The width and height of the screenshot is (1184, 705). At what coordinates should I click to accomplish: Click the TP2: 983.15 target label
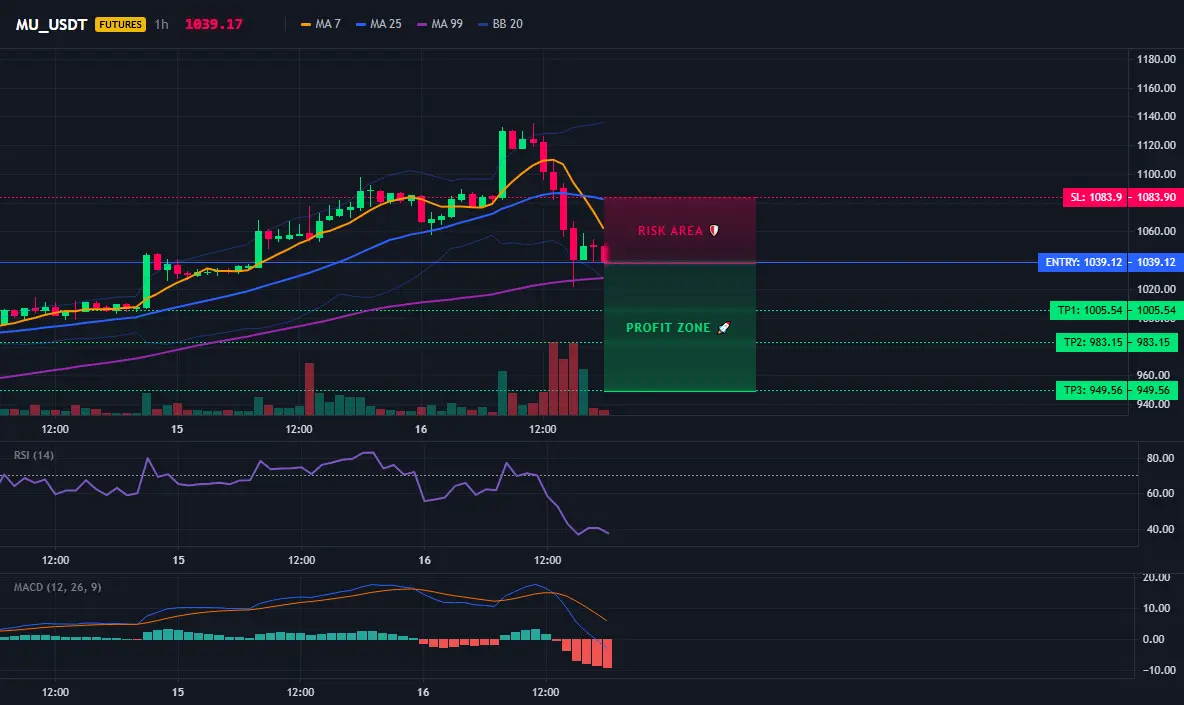[1092, 342]
